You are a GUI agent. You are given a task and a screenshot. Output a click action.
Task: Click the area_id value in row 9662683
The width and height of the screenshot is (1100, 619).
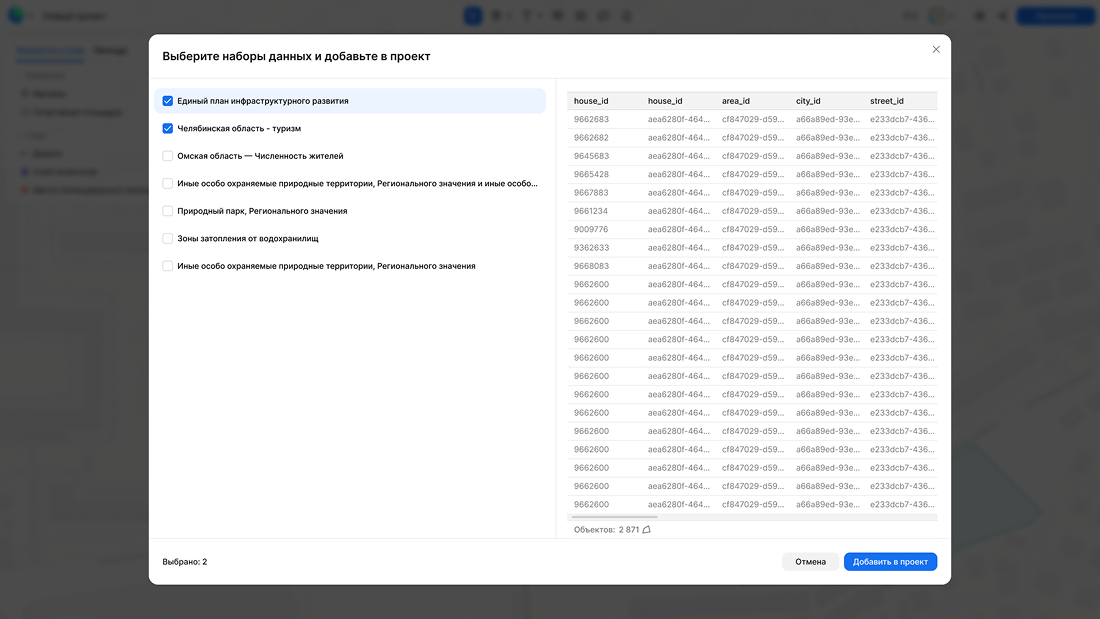(x=753, y=119)
